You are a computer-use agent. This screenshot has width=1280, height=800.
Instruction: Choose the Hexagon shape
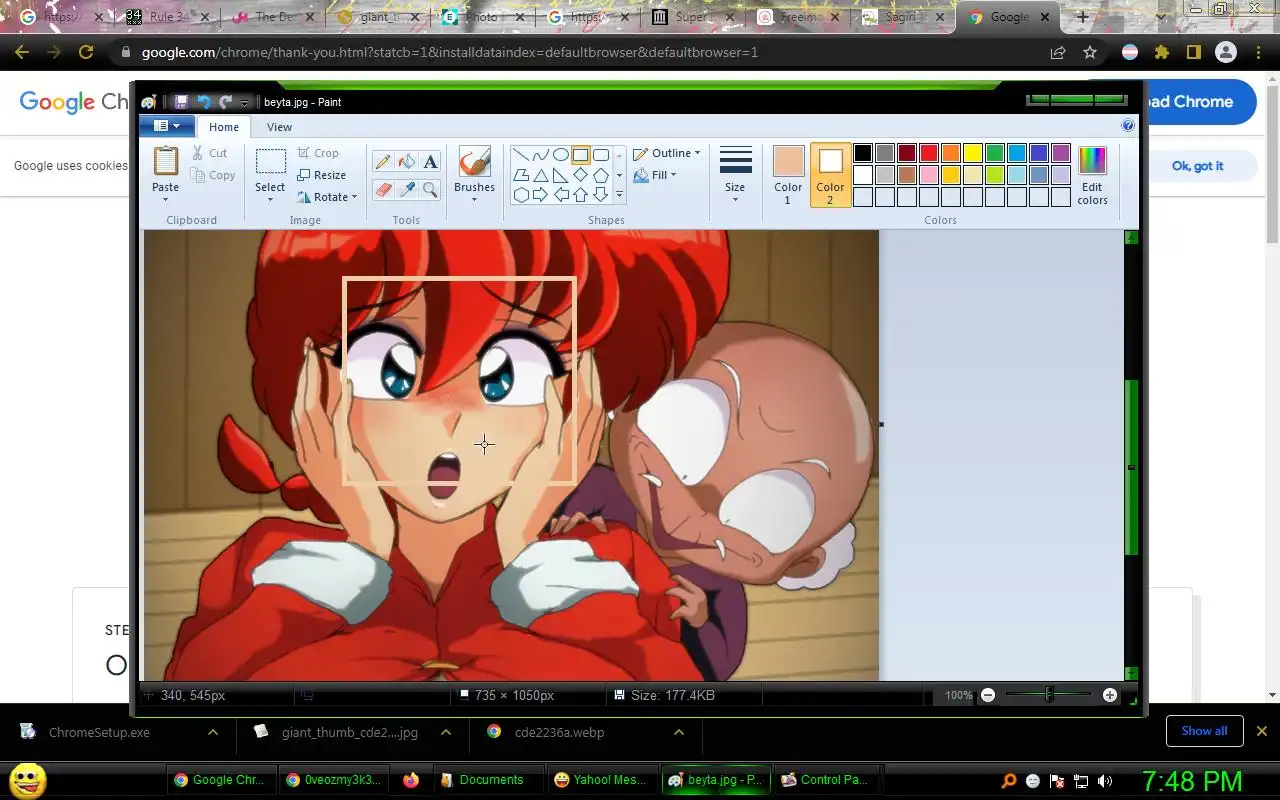pos(521,195)
